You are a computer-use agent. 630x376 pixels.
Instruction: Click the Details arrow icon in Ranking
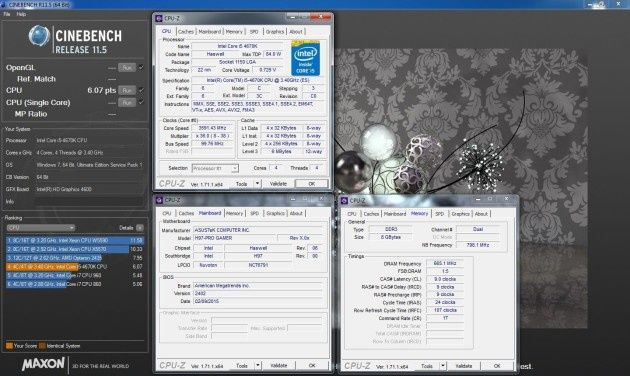pyautogui.click(x=139, y=228)
